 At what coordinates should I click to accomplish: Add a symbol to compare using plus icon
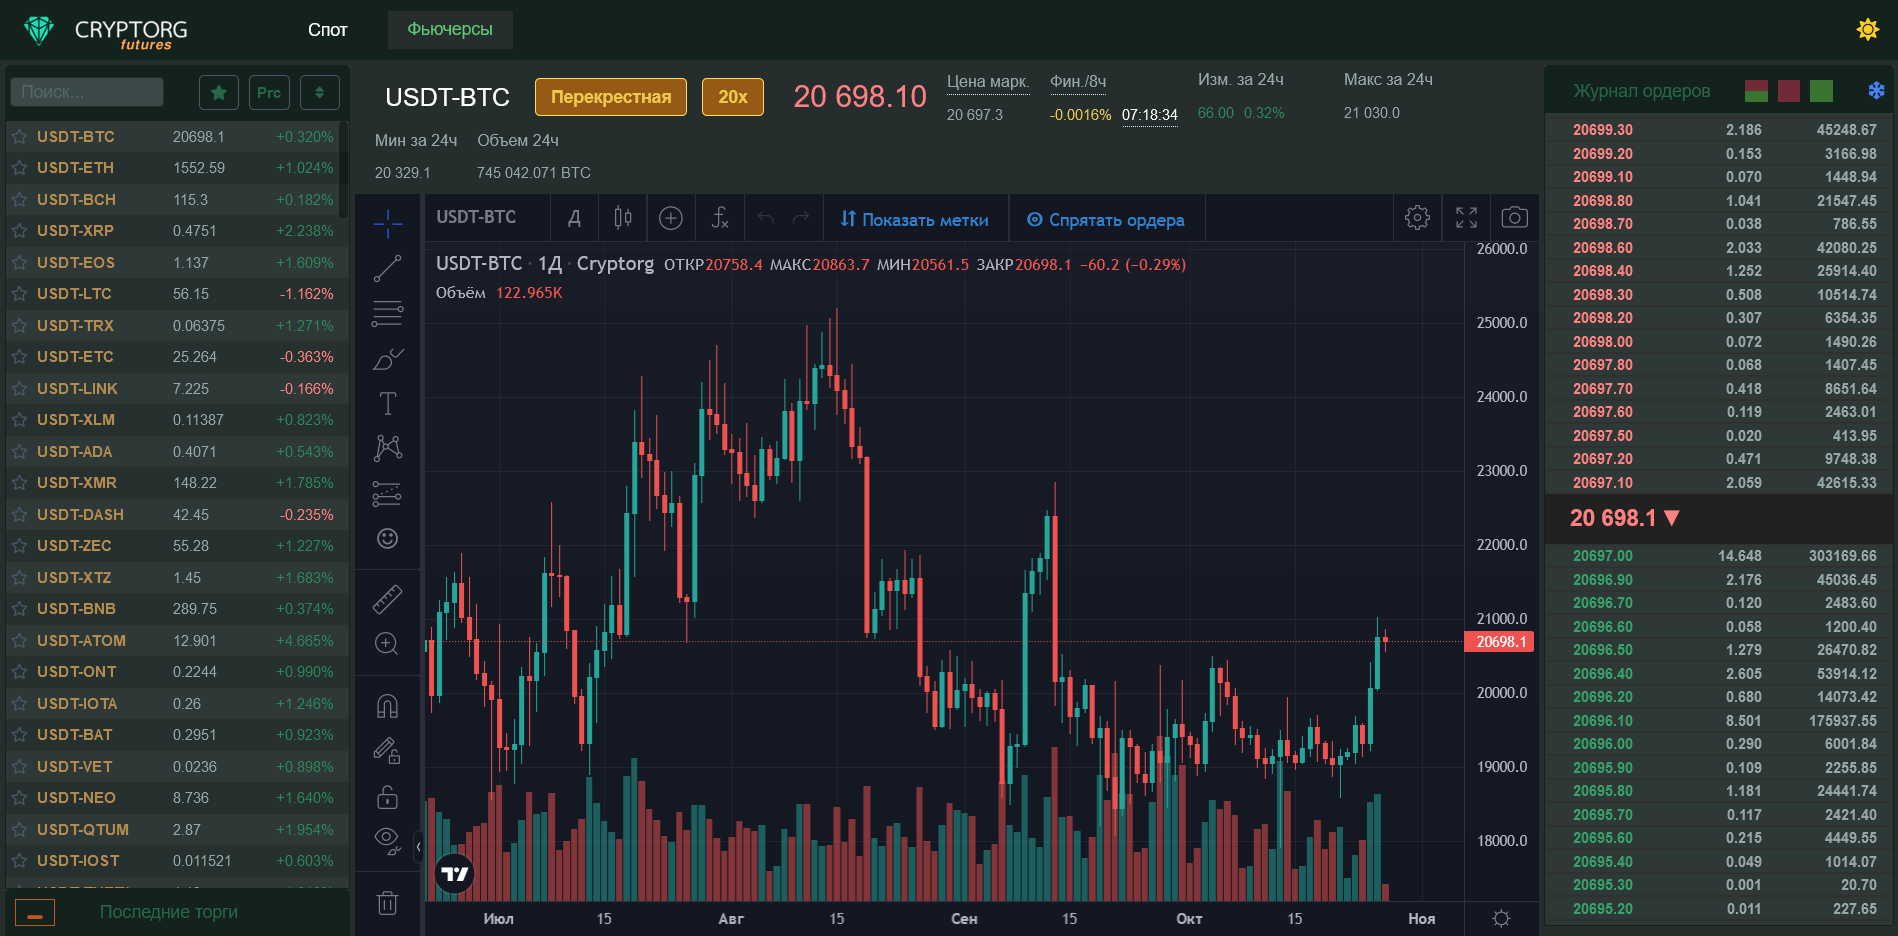[x=670, y=218]
